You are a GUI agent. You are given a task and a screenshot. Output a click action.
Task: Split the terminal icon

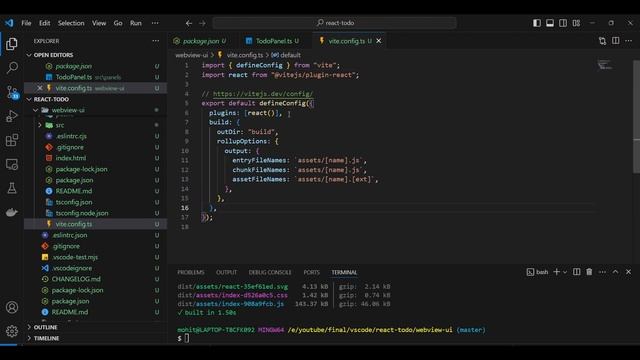pos(576,272)
